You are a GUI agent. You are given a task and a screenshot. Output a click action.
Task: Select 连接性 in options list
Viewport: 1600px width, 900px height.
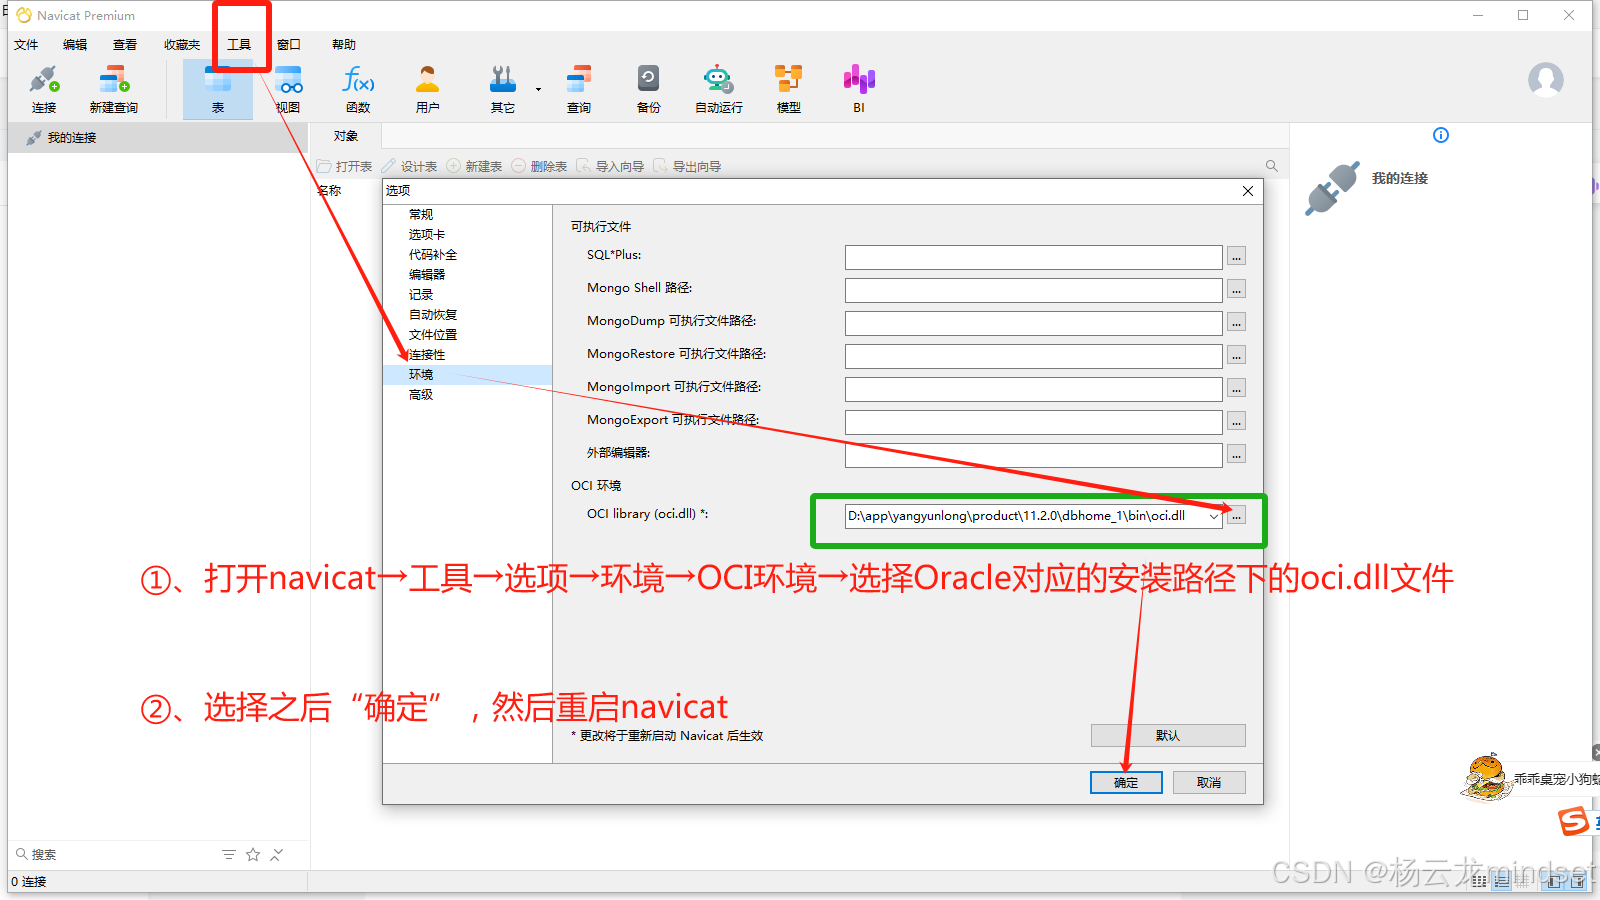point(427,355)
